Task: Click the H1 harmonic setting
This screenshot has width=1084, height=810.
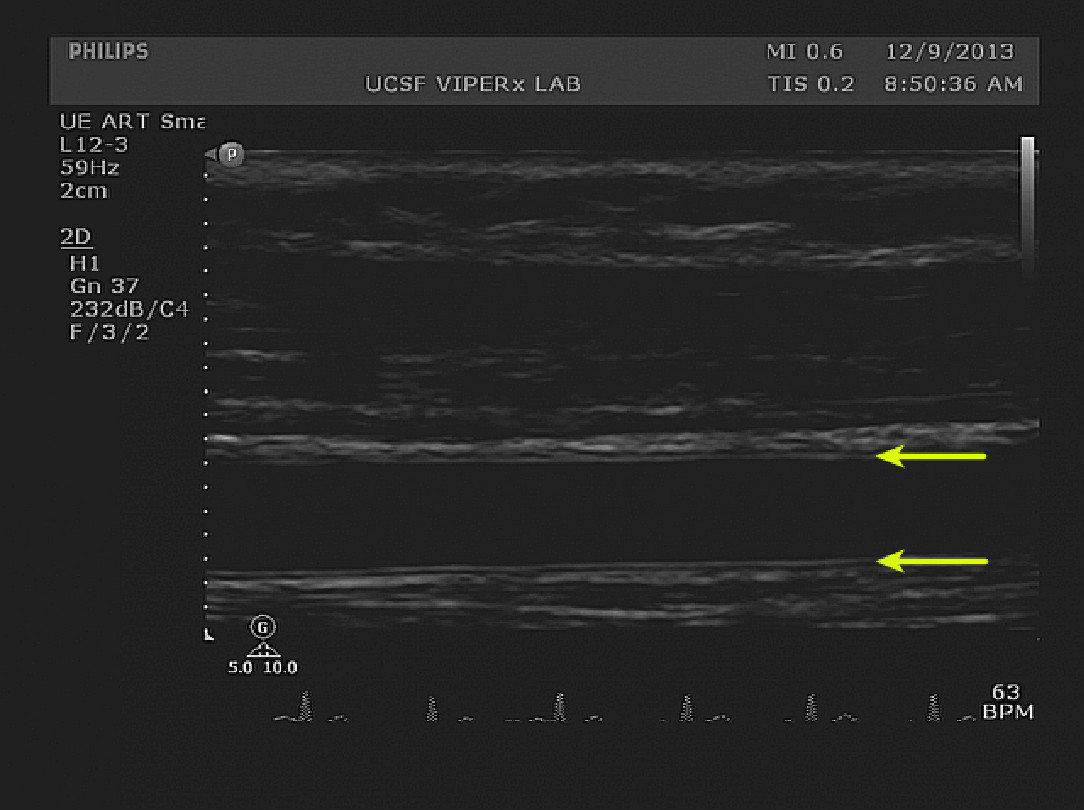Action: (84, 263)
